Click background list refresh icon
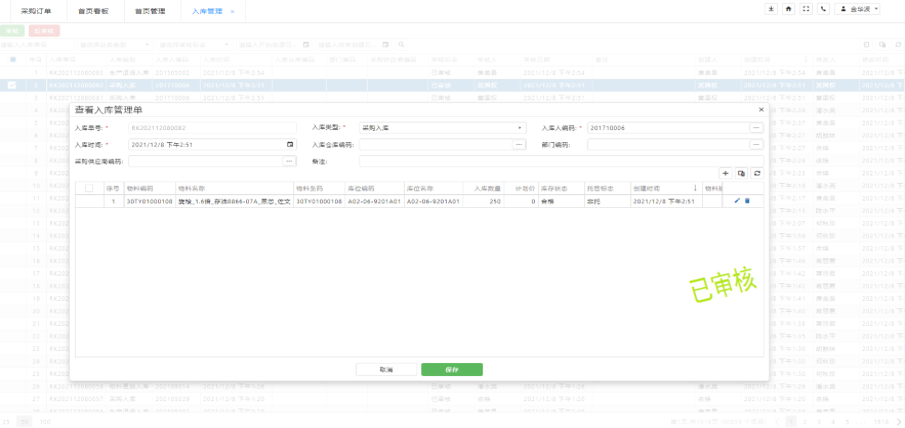This screenshot has width=905, height=428. pos(898,44)
